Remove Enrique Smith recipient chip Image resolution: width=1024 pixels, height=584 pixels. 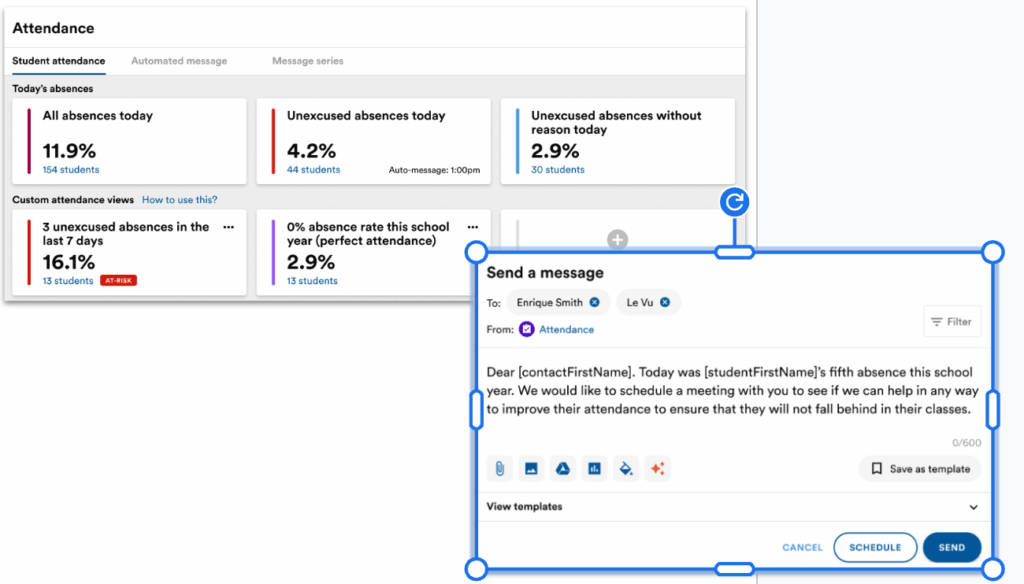pos(594,302)
